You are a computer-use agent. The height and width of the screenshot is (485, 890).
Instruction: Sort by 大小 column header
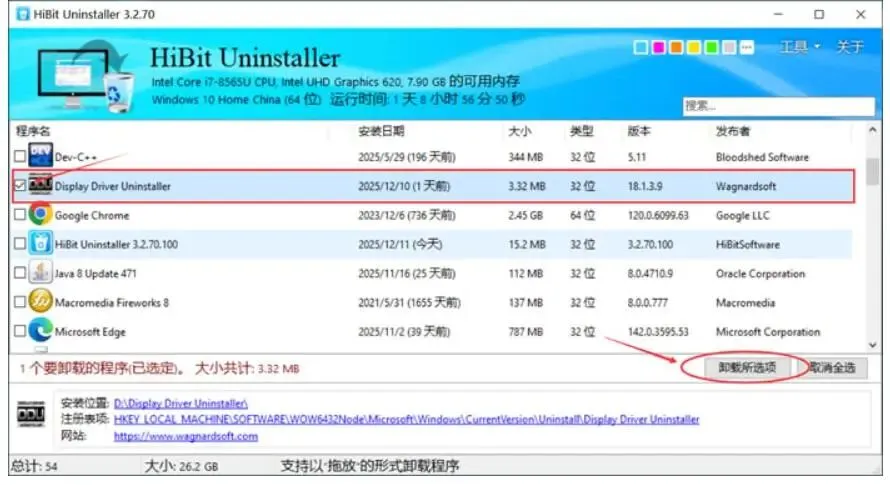coord(519,131)
